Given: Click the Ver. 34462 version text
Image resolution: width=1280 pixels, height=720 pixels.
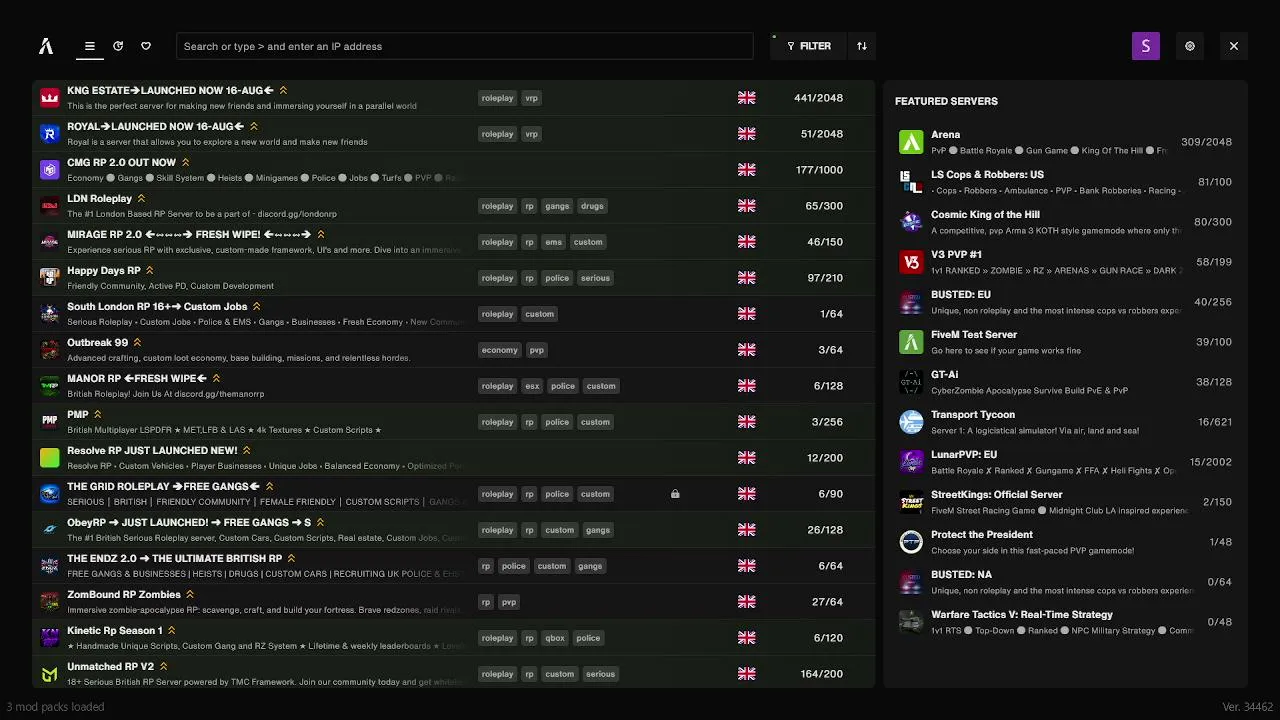Looking at the screenshot, I should [1247, 707].
